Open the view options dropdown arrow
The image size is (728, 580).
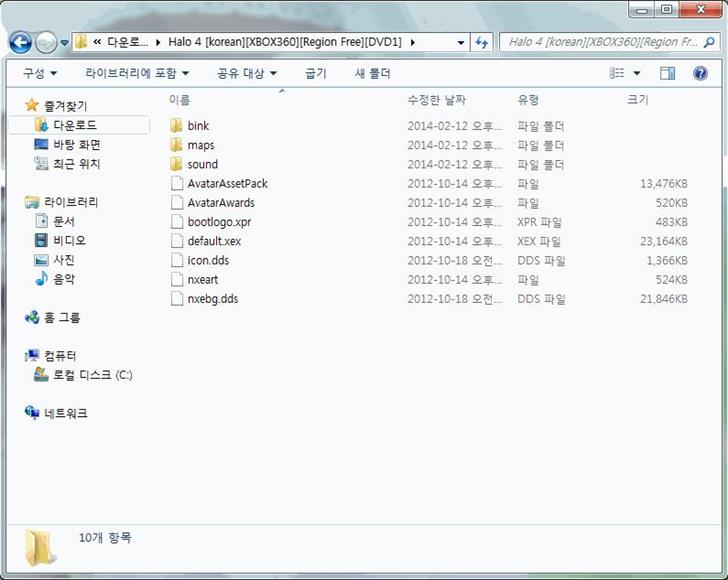[637, 73]
